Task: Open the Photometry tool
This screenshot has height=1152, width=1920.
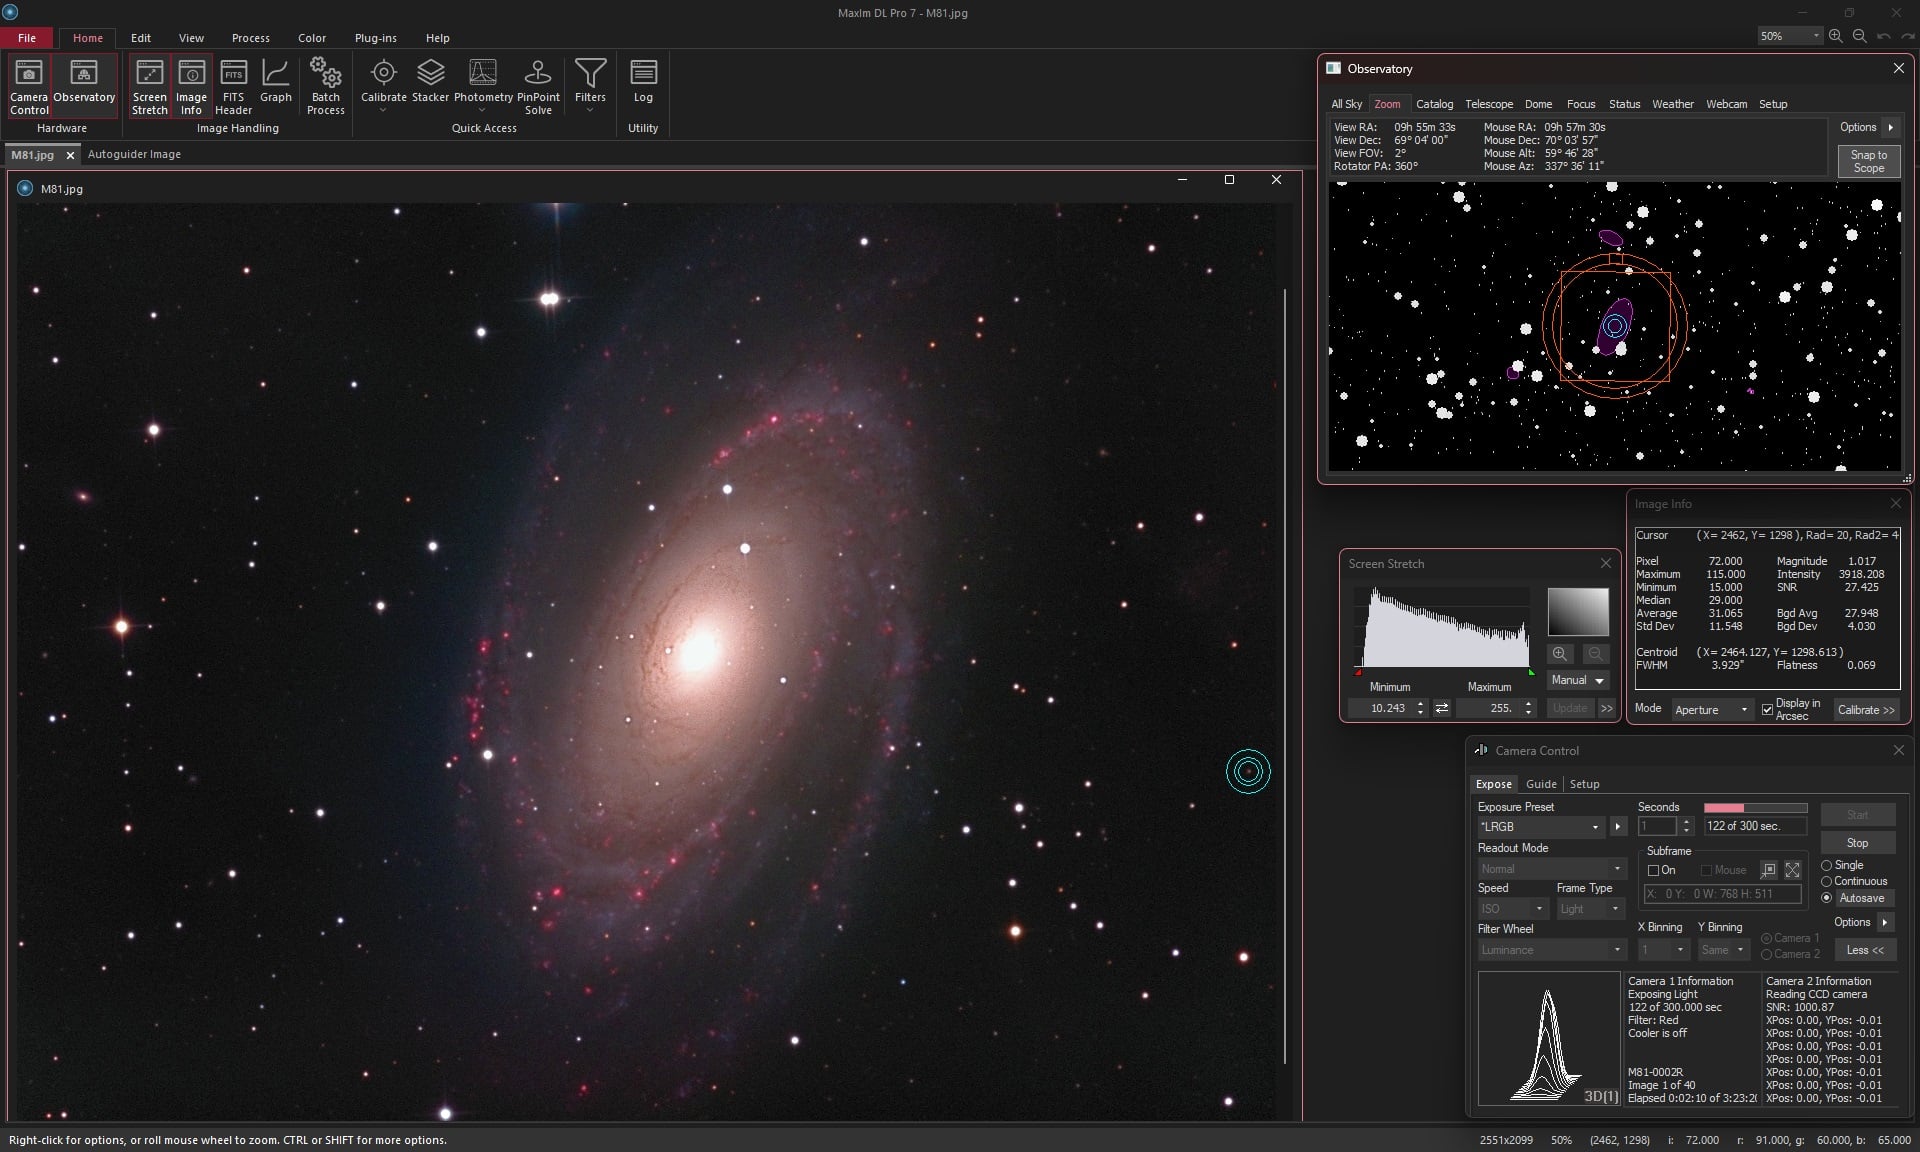Action: point(483,85)
